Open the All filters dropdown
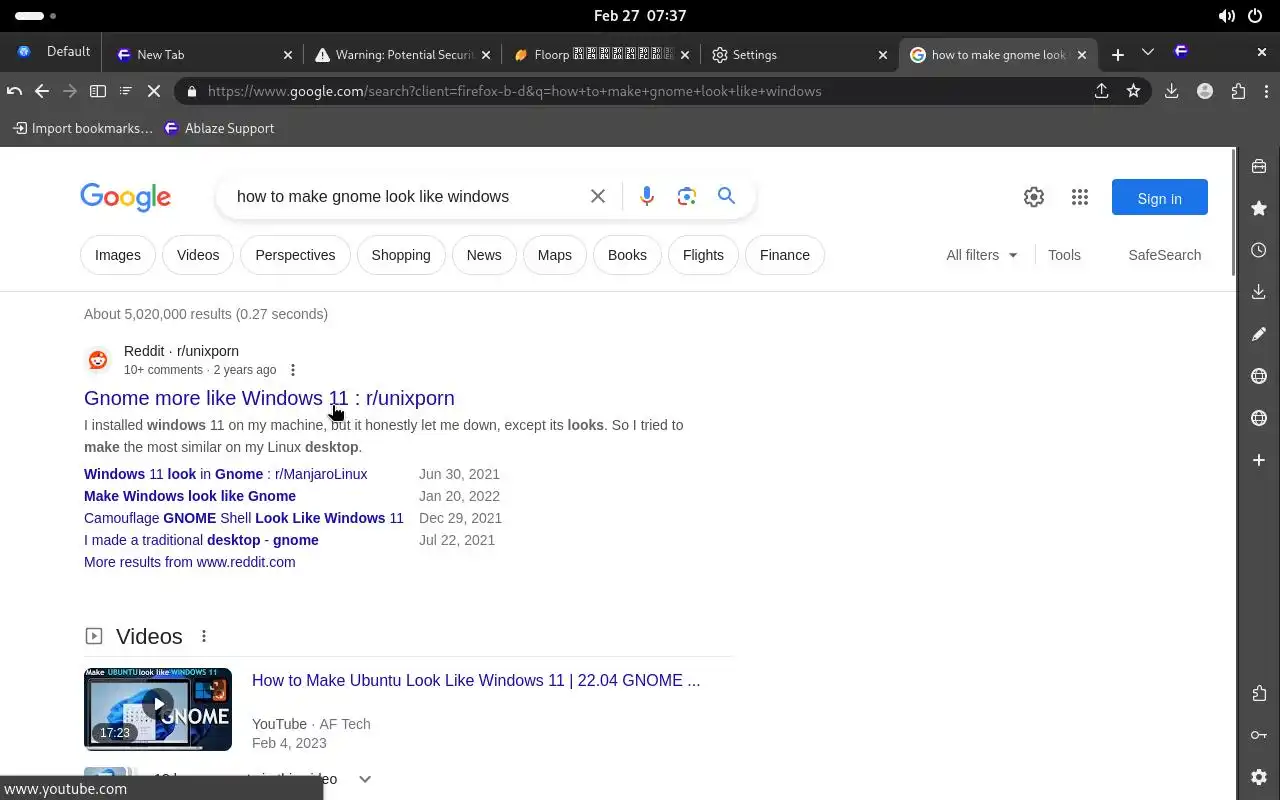This screenshot has height=800, width=1280. 982,255
